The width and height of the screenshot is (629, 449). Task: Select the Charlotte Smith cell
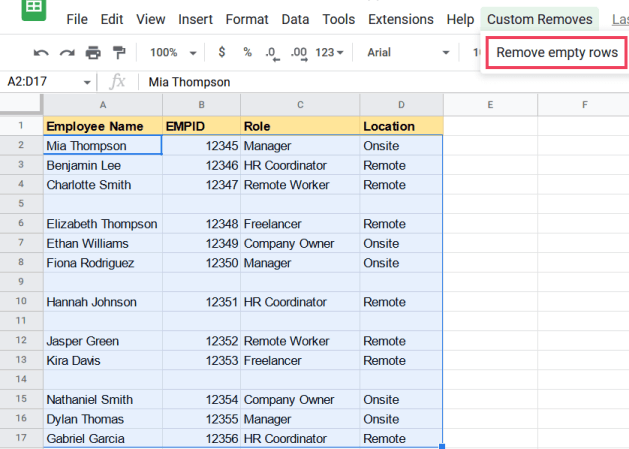103,185
